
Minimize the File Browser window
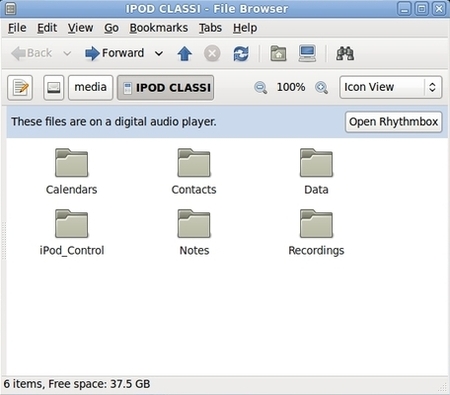[x=404, y=9]
